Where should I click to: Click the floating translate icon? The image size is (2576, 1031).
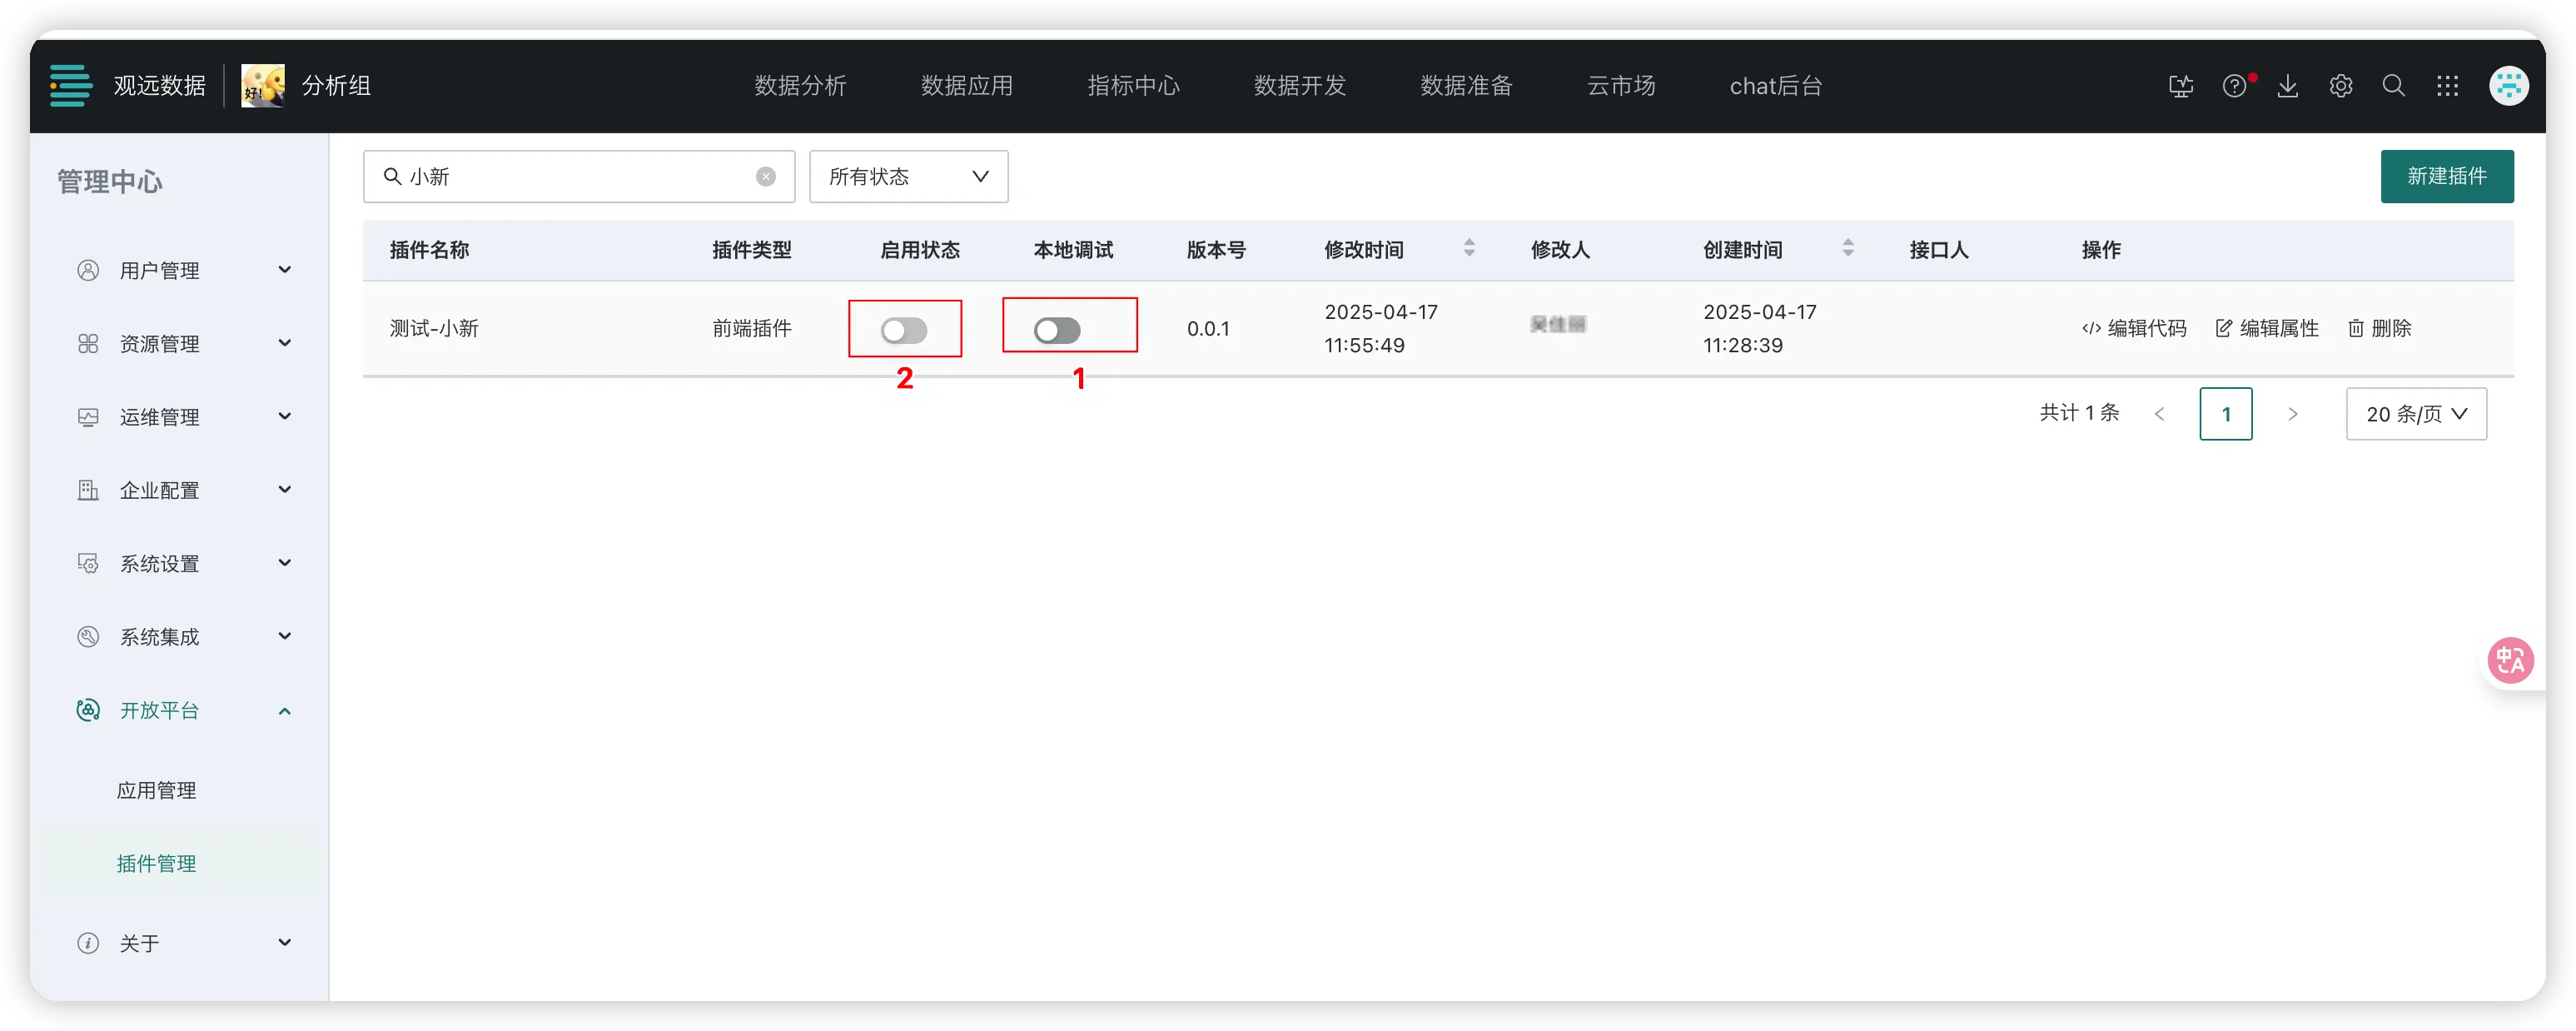tap(2510, 660)
